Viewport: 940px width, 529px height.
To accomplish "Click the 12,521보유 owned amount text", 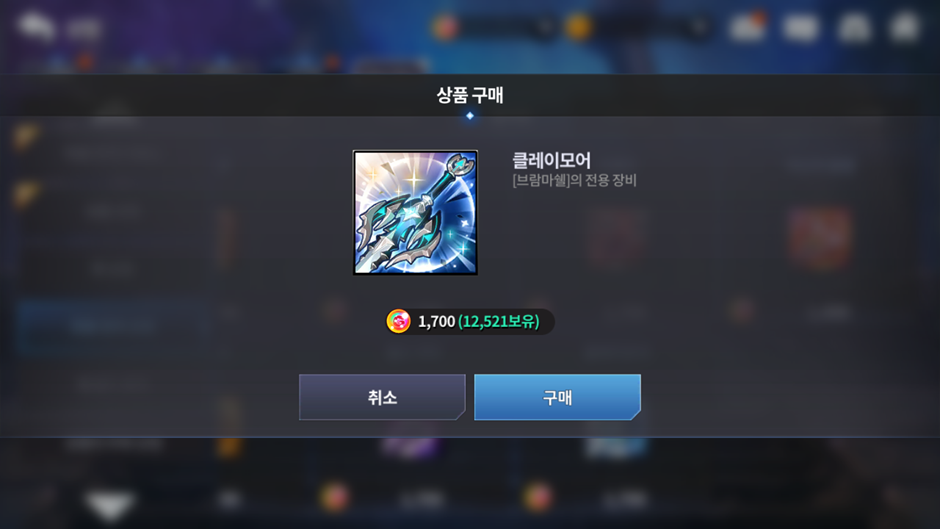I will 499,321.
